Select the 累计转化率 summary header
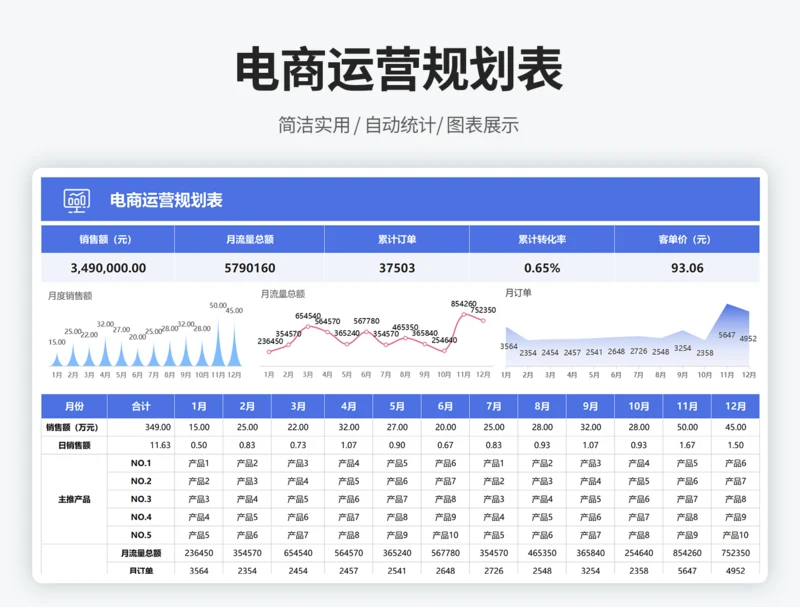The width and height of the screenshot is (800, 616). point(542,239)
